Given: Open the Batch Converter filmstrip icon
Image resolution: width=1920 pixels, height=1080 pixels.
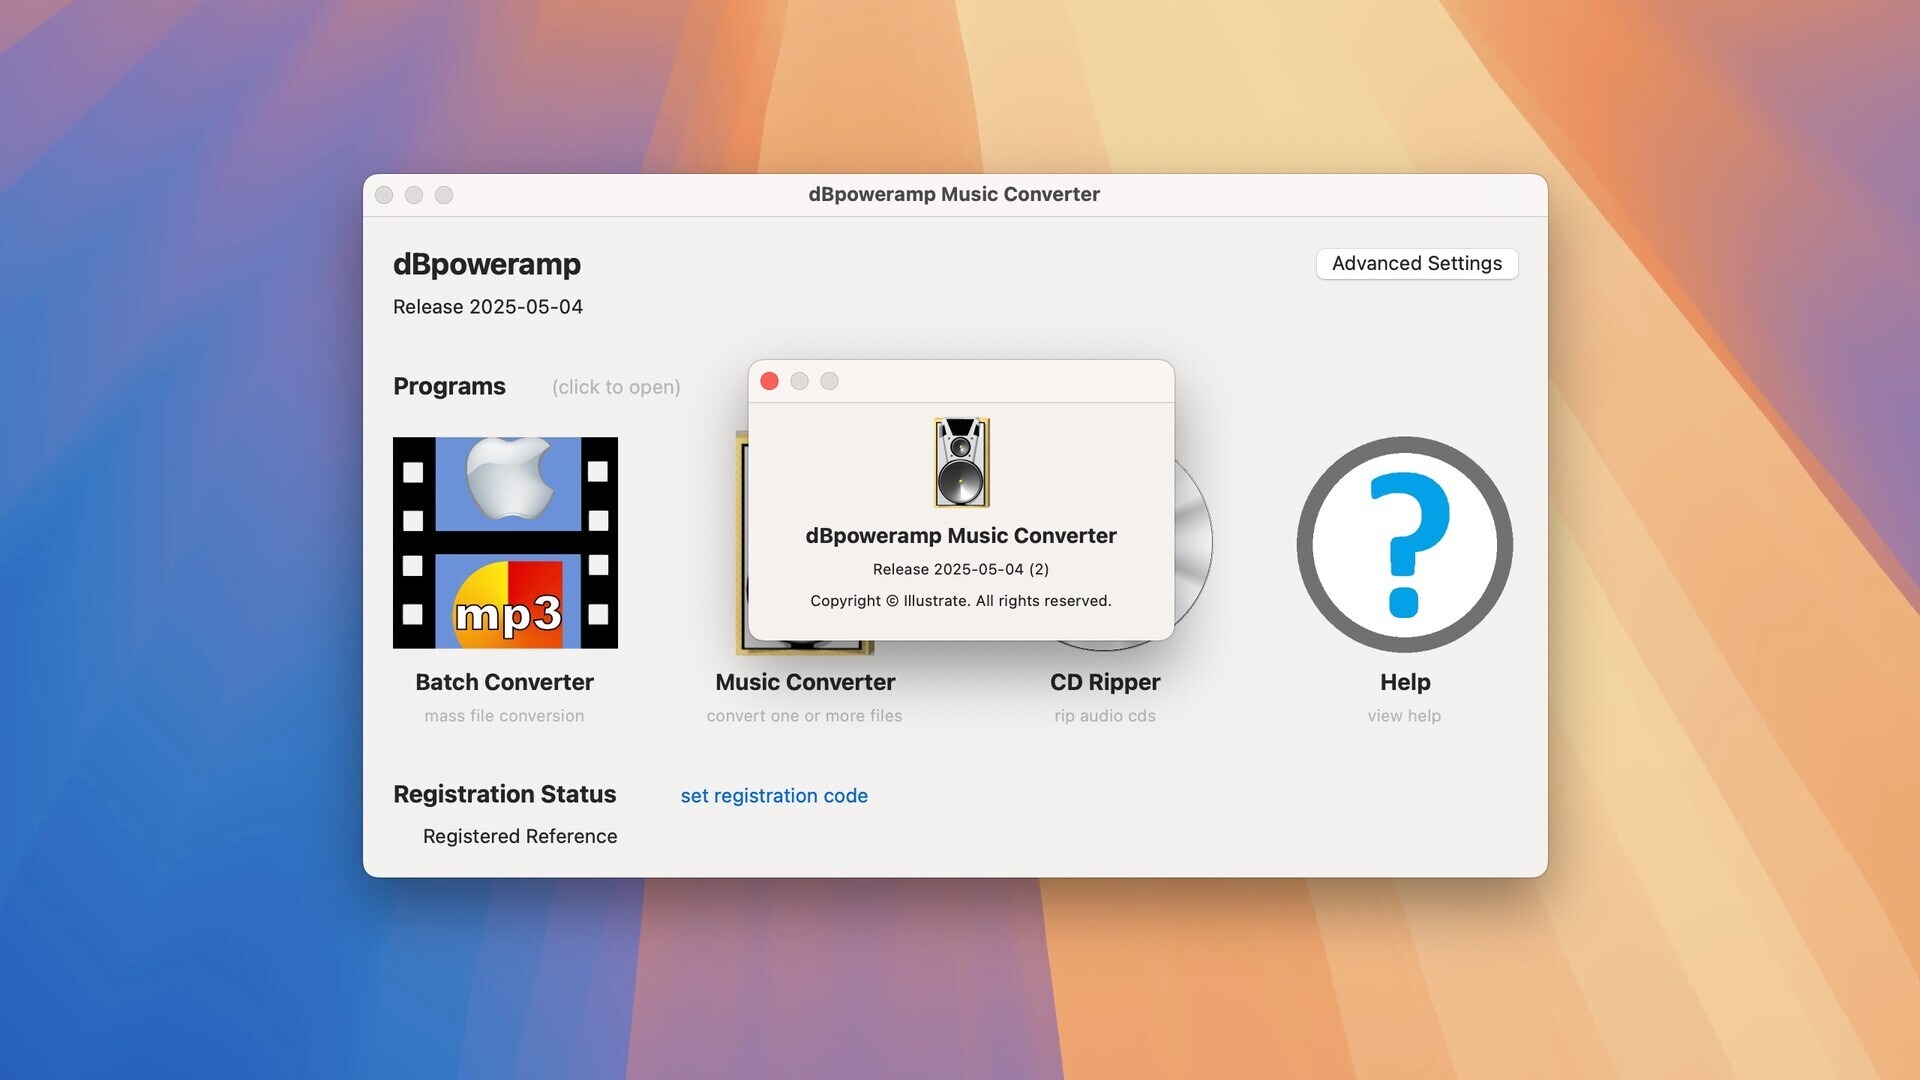Looking at the screenshot, I should (505, 542).
